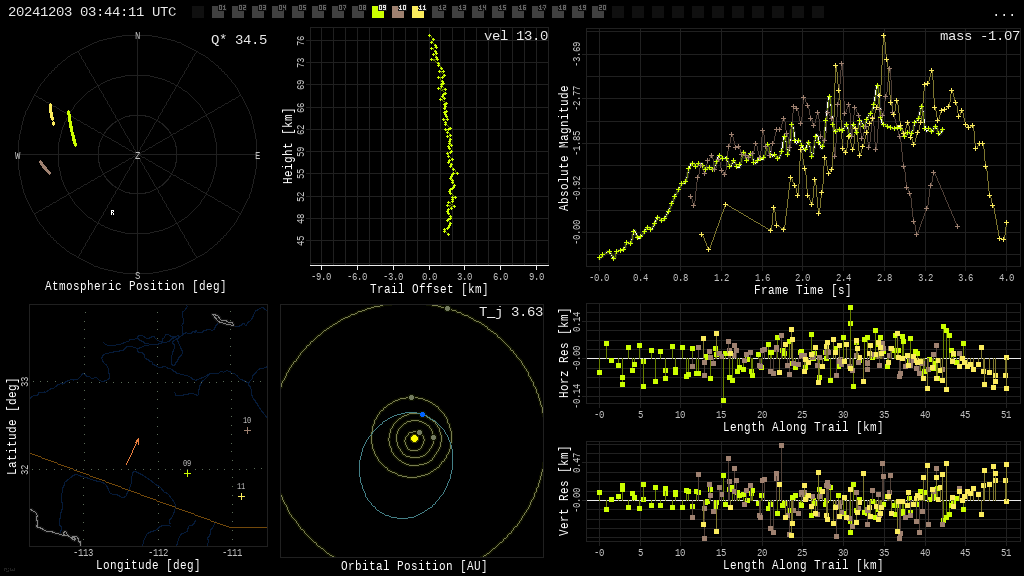The height and width of the screenshot is (576, 1024).
Task: Click the timestamp 20241203 03:44:11 UTC
Action: point(92,12)
